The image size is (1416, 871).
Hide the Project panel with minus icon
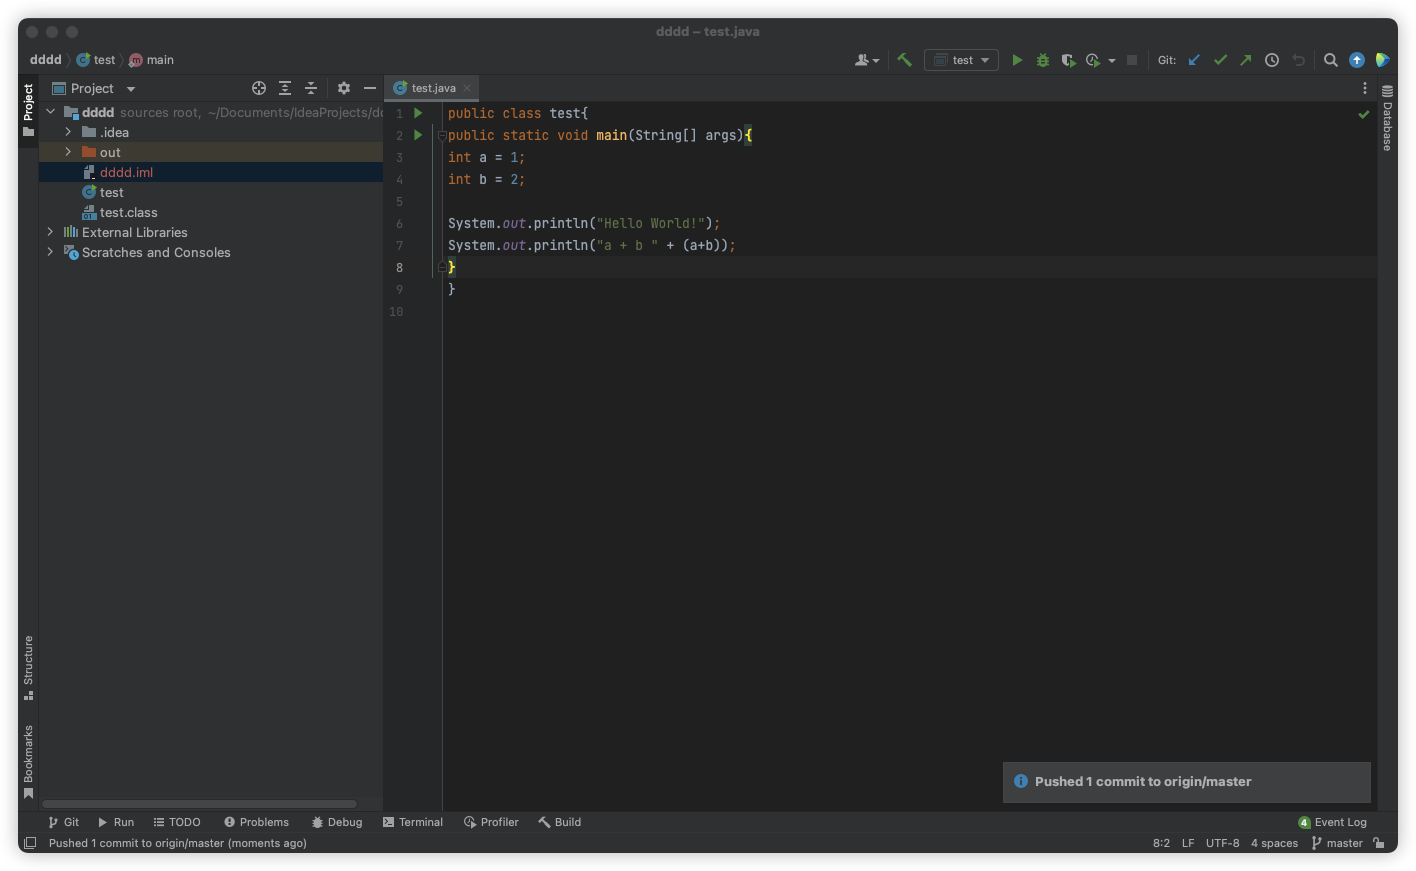click(370, 88)
